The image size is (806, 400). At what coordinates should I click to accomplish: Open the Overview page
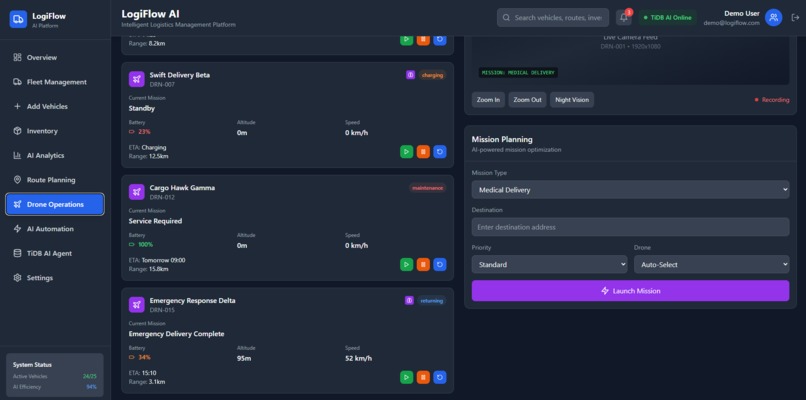pyautogui.click(x=55, y=58)
